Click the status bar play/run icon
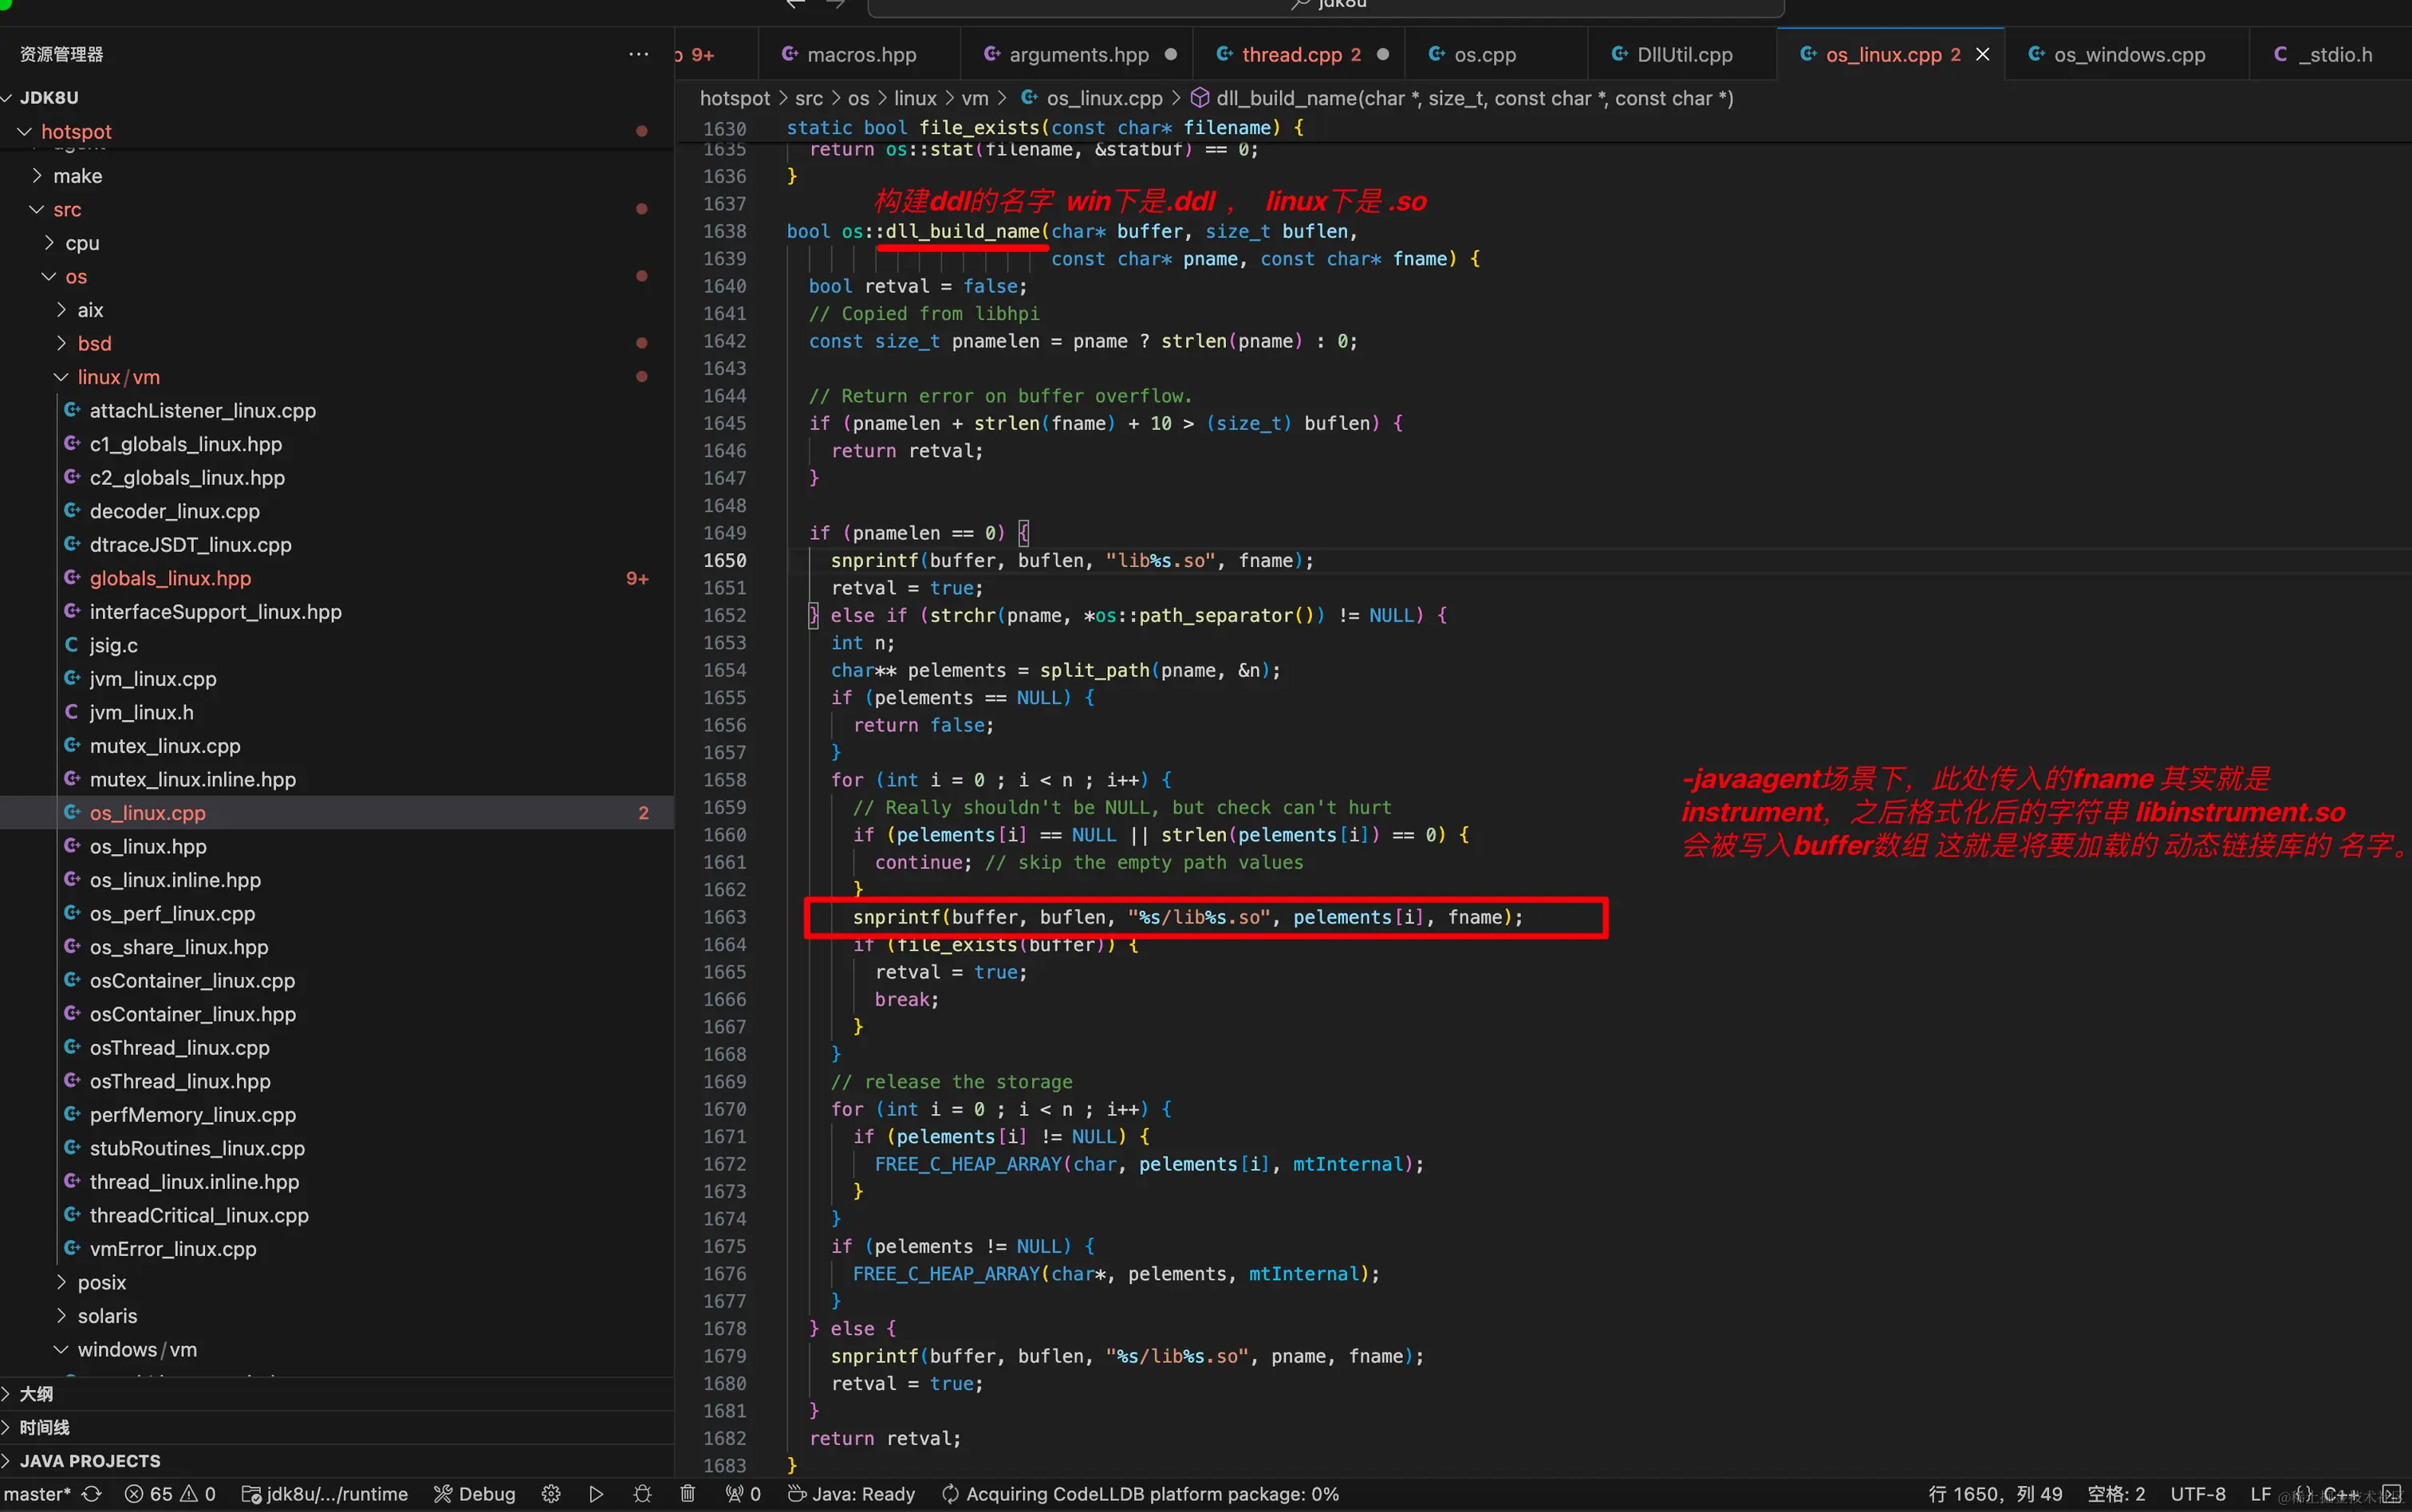This screenshot has height=1512, width=2412. [596, 1493]
